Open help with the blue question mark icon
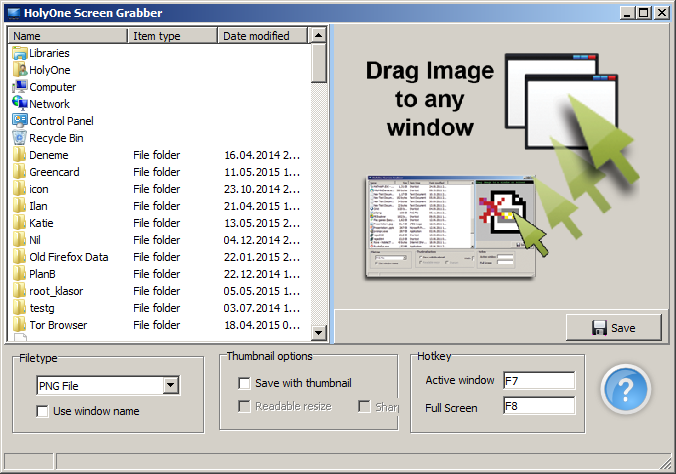This screenshot has height=474, width=676. point(625,389)
